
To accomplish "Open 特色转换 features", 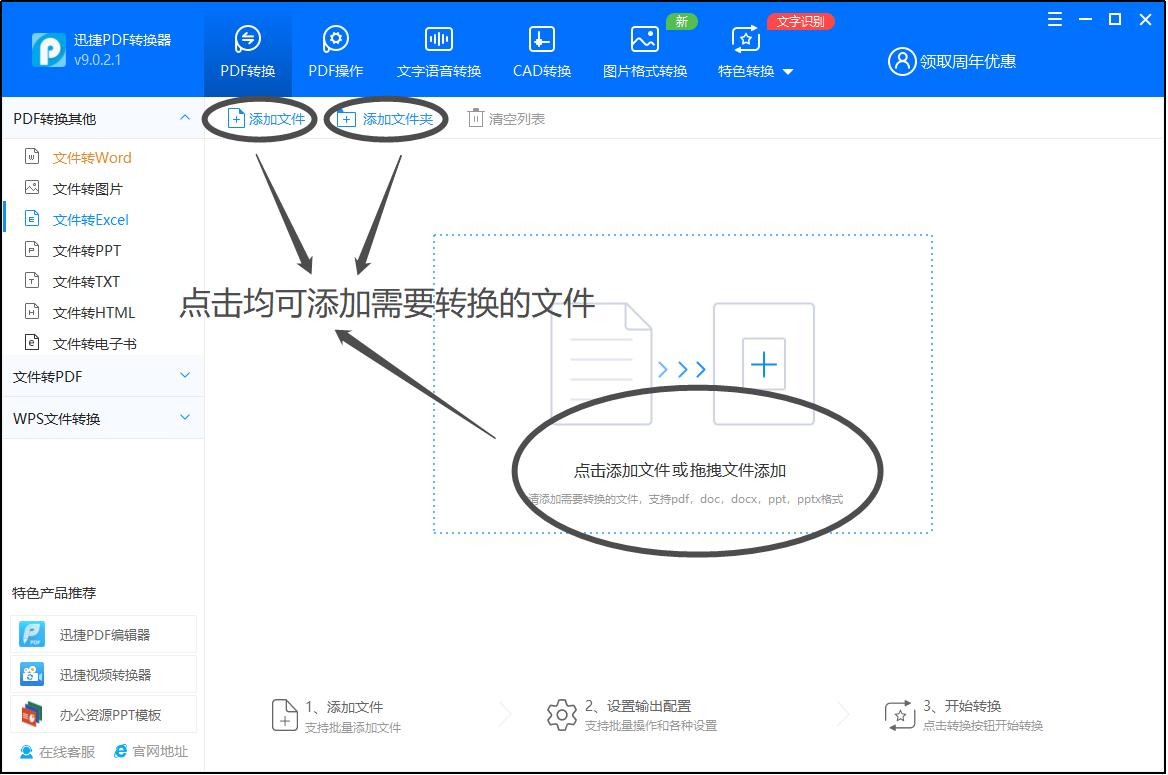I will click(744, 50).
